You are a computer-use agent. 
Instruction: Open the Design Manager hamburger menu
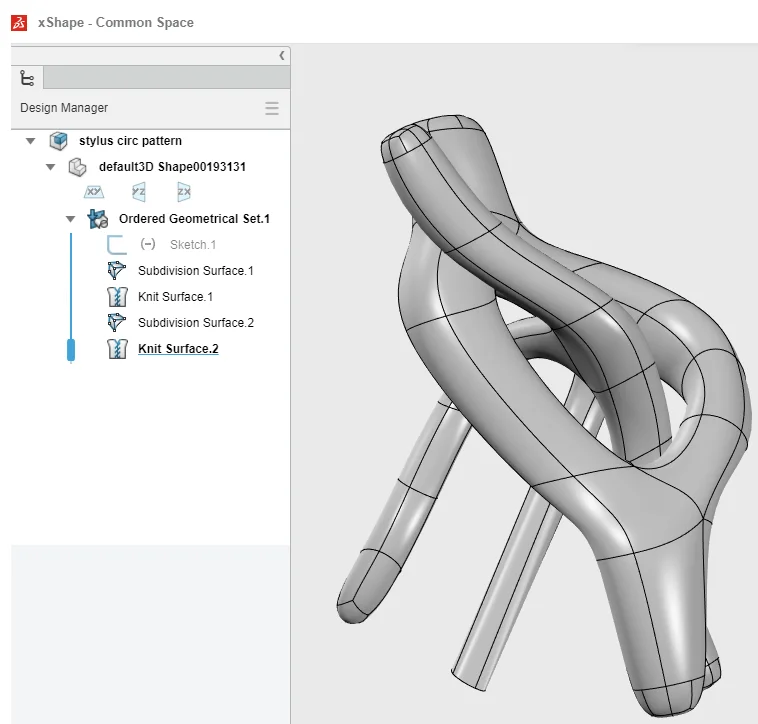point(271,108)
